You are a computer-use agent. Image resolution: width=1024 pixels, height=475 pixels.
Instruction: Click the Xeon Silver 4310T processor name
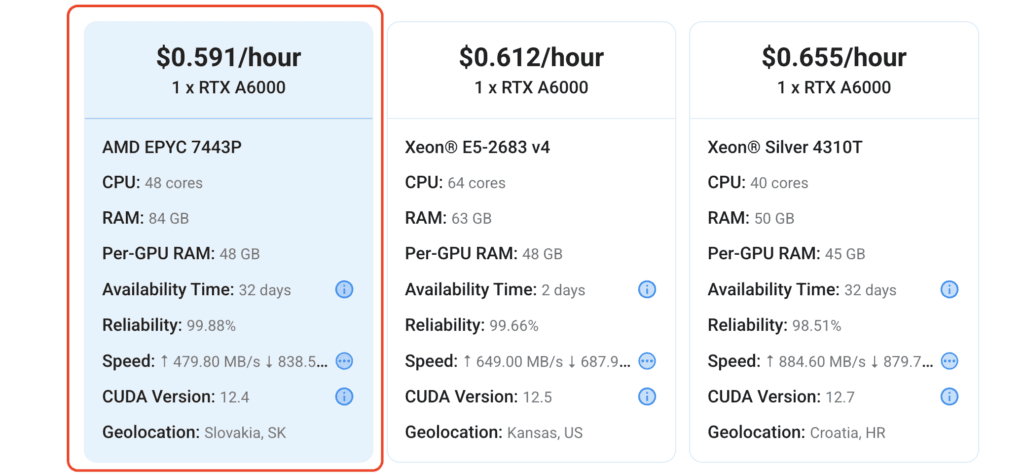click(785, 148)
